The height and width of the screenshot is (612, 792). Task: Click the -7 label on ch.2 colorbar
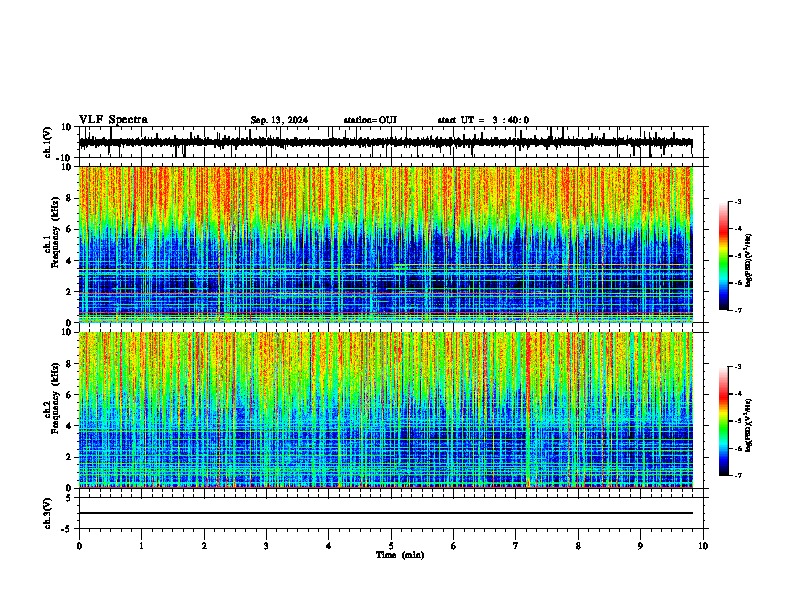coord(738,475)
